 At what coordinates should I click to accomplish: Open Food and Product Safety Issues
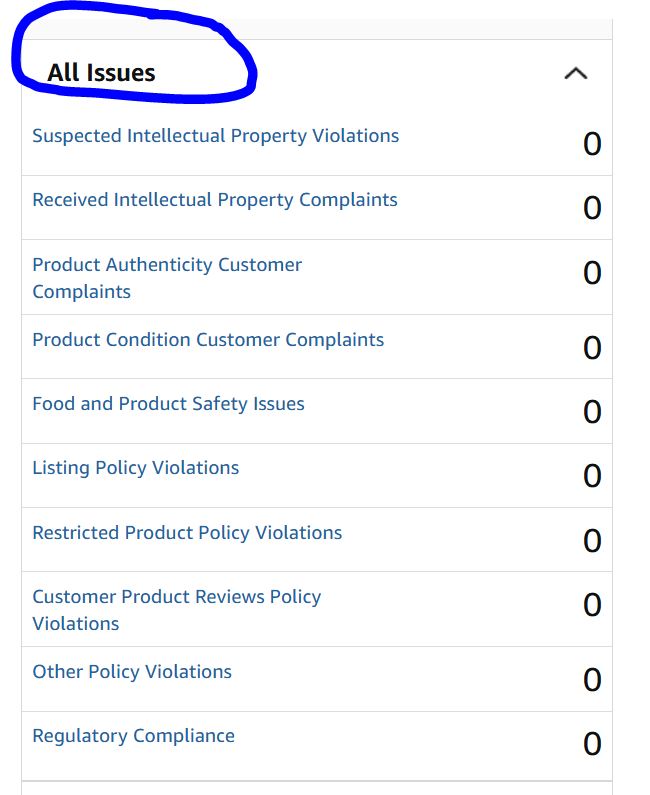168,404
